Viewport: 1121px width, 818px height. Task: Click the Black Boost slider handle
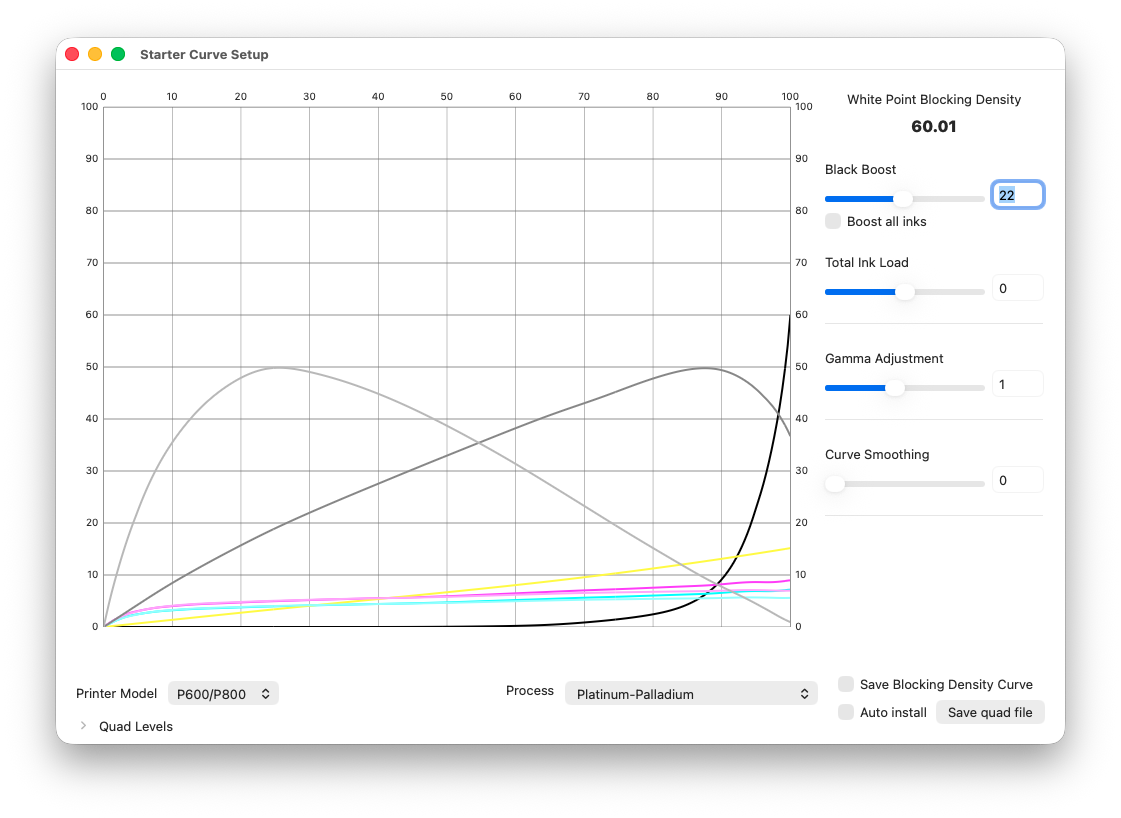pos(904,199)
